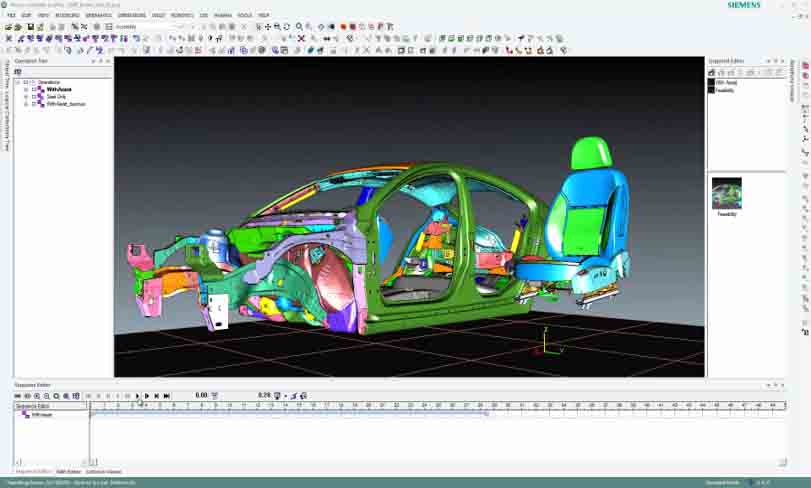Open the Modeling menu
Screen dimensions: 811x488
point(67,15)
